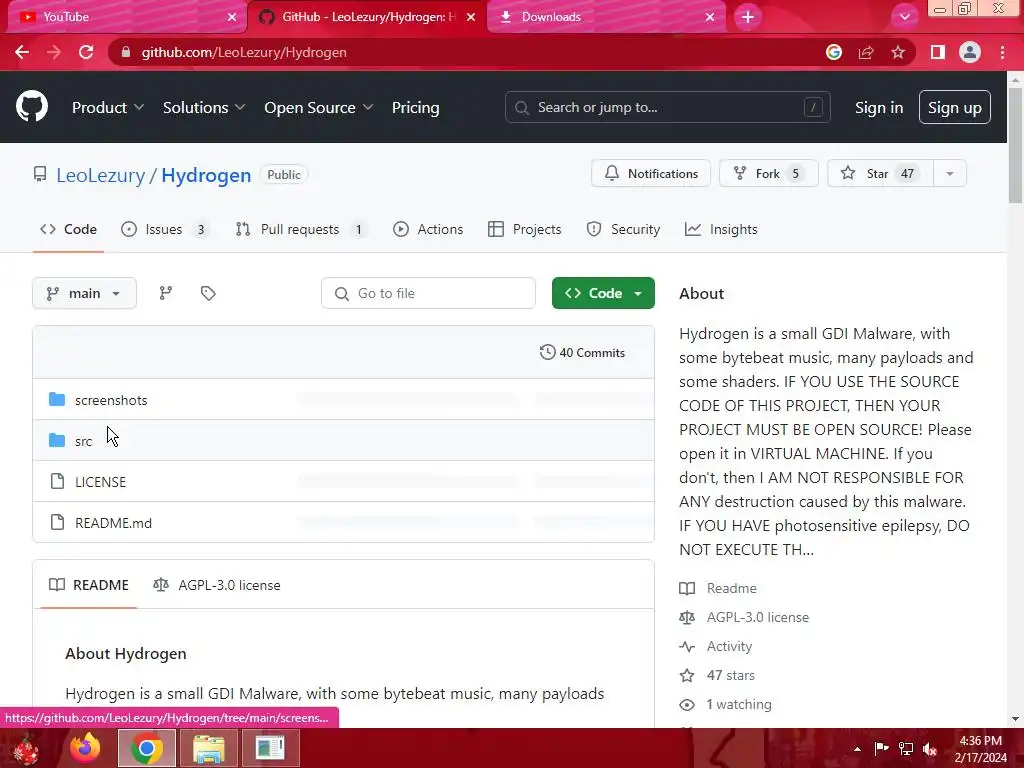This screenshot has width=1024, height=768.
Task: Close the Downloads tab
Action: click(710, 17)
